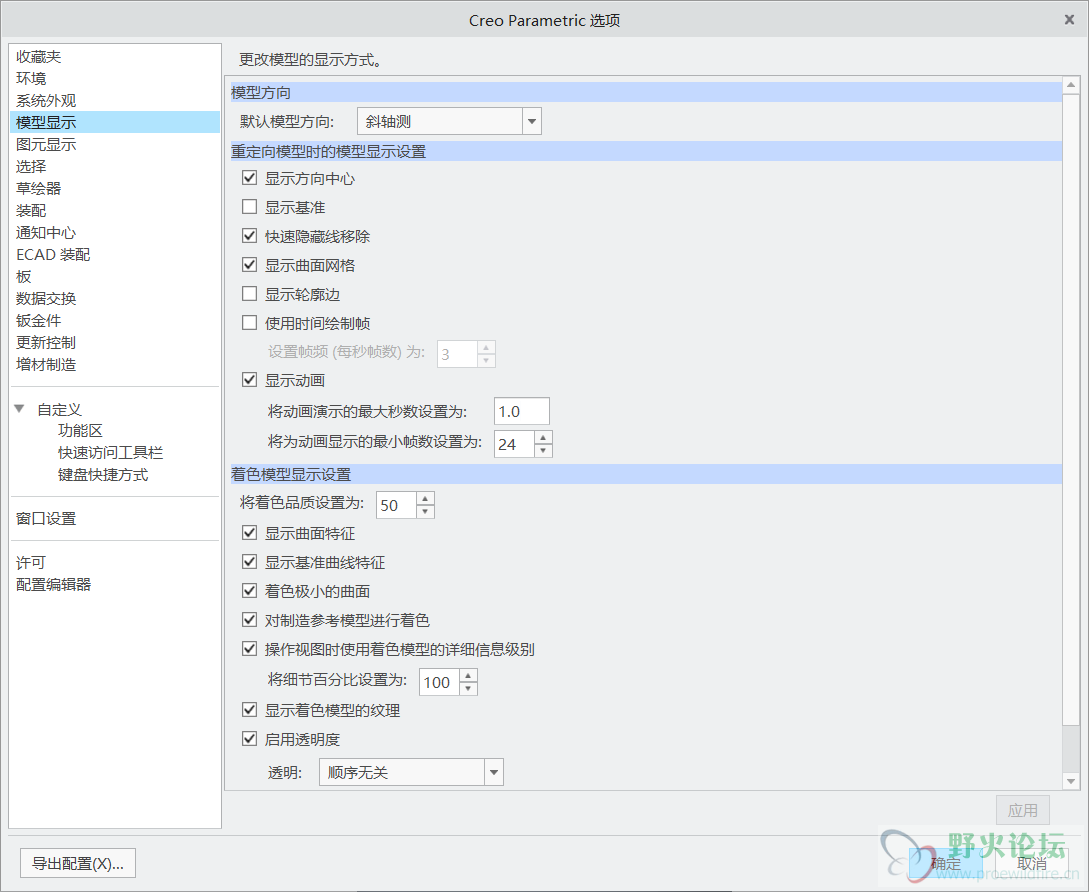1089x892 pixels.
Task: Toggle 快速隐藏线移除 checkbox
Action: pyautogui.click(x=249, y=236)
